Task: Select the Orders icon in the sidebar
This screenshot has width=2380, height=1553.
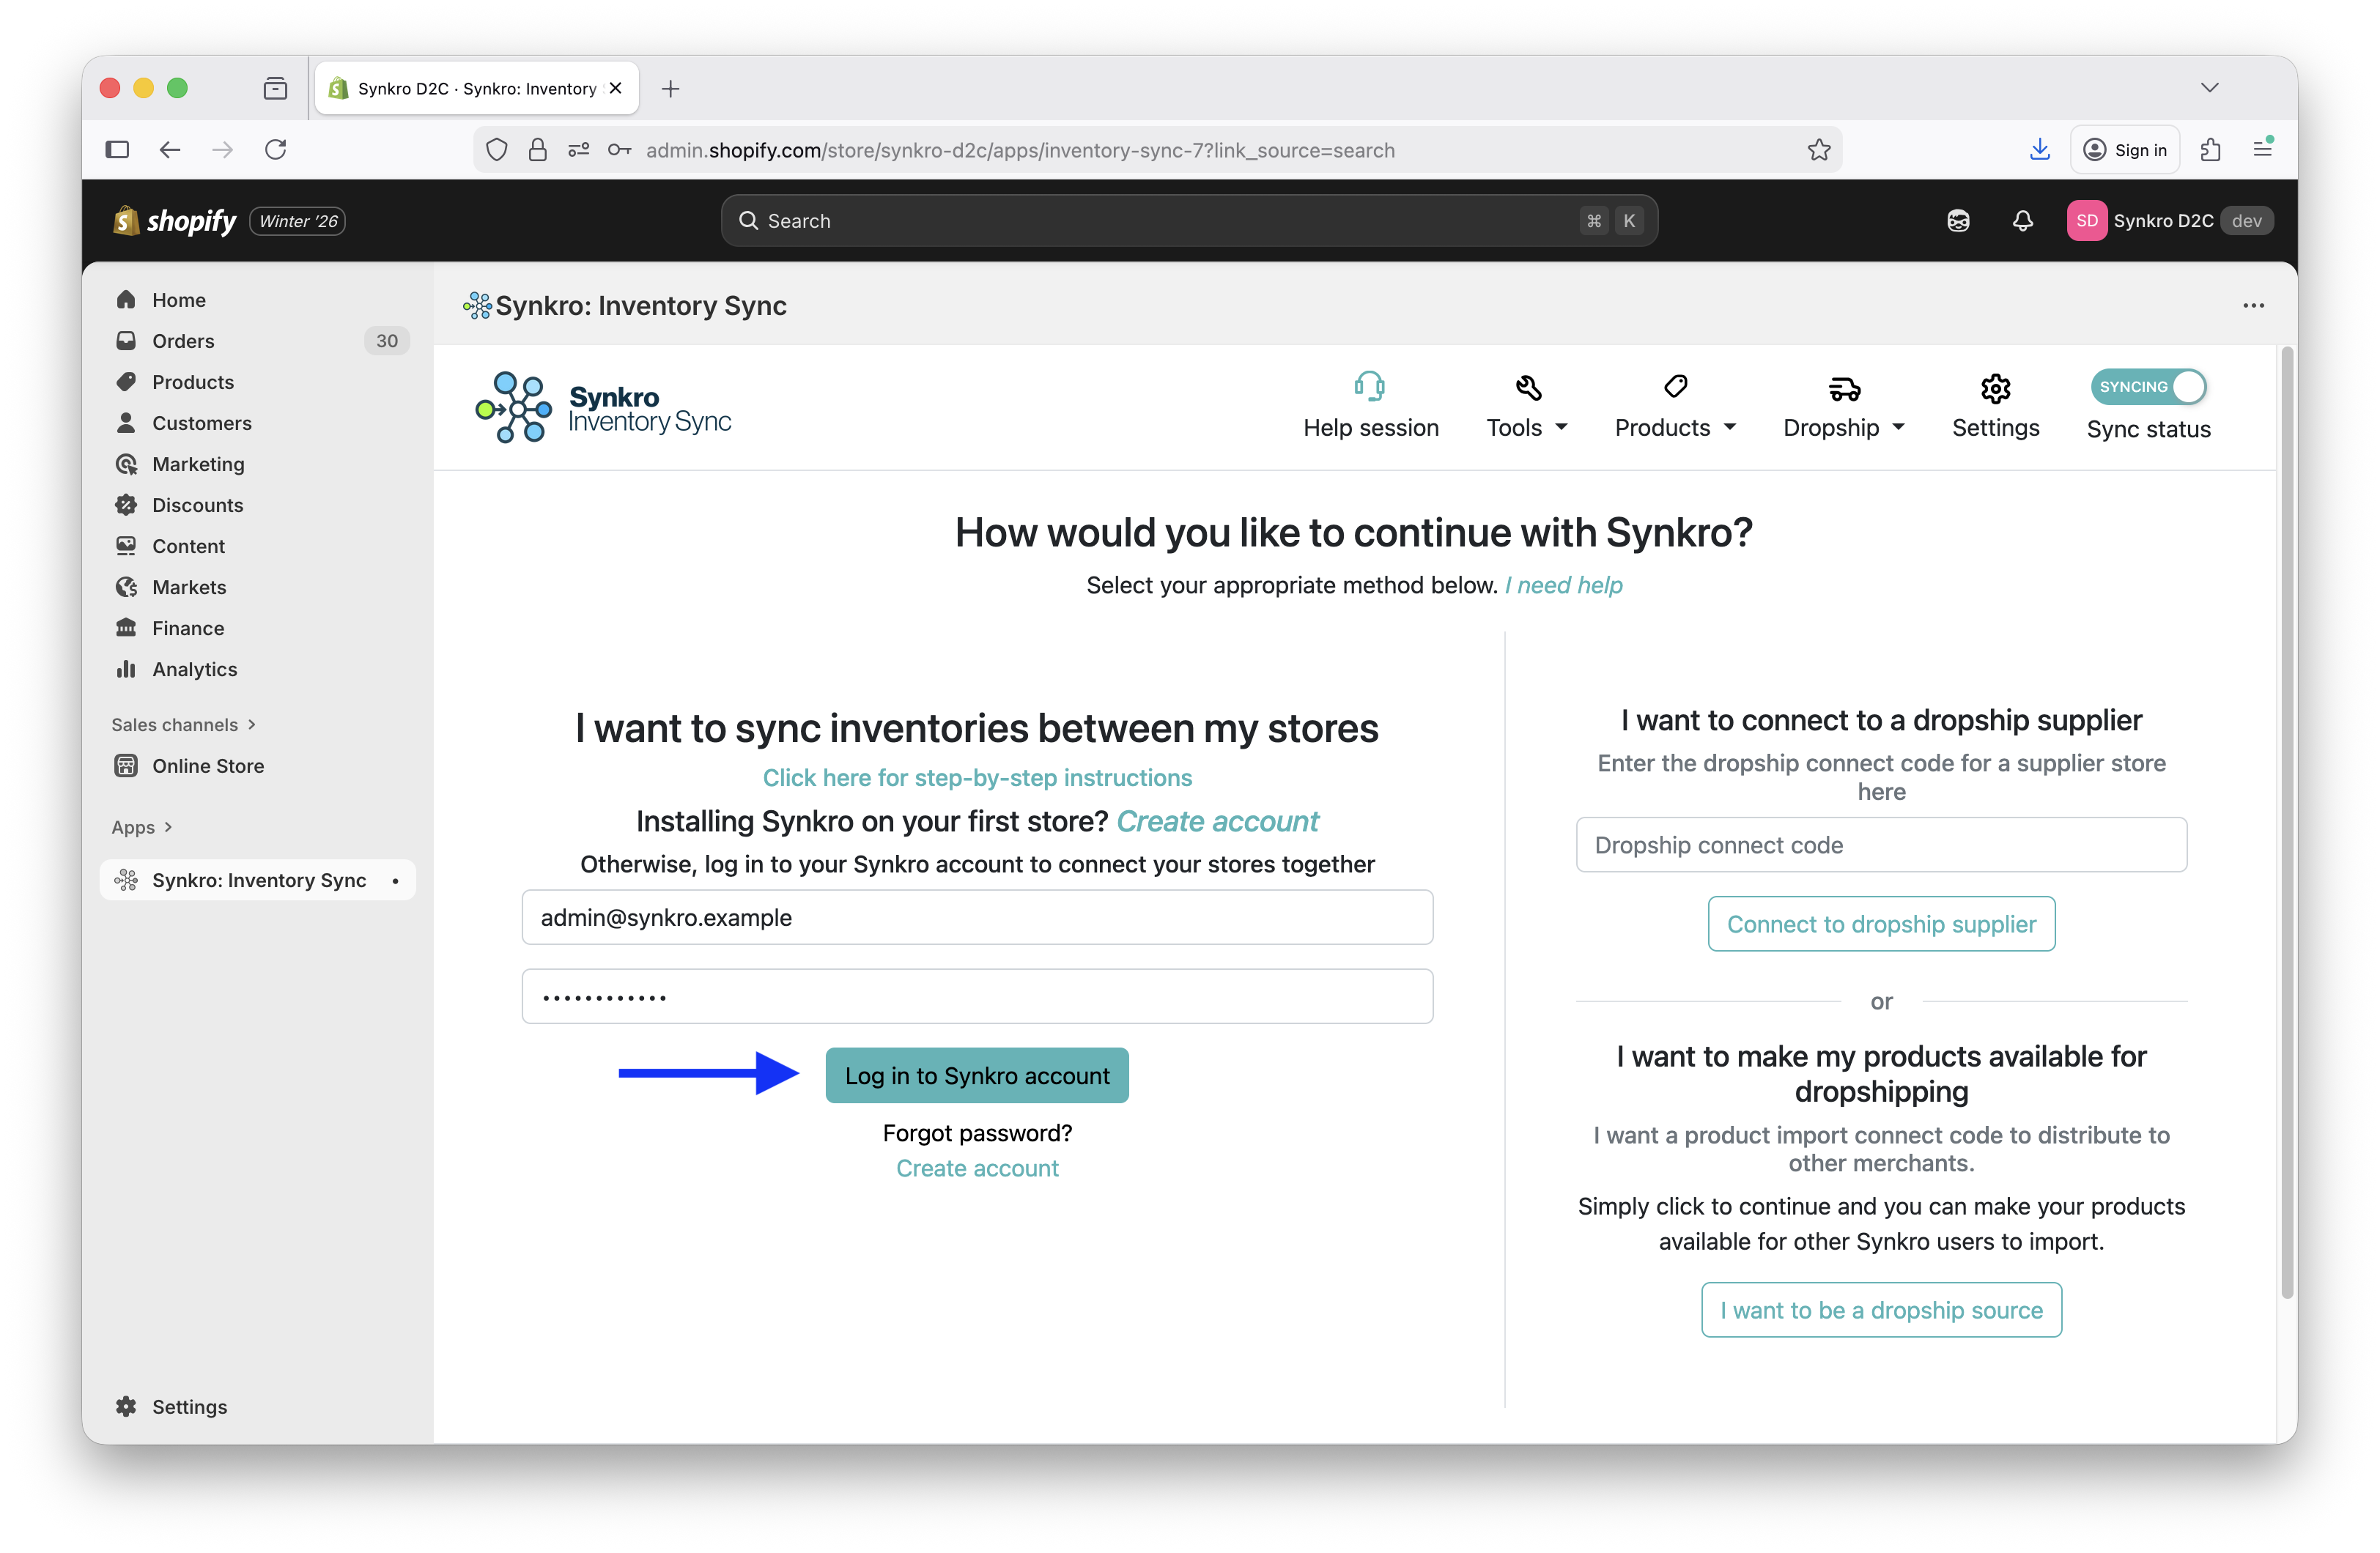Action: pyautogui.click(x=126, y=340)
